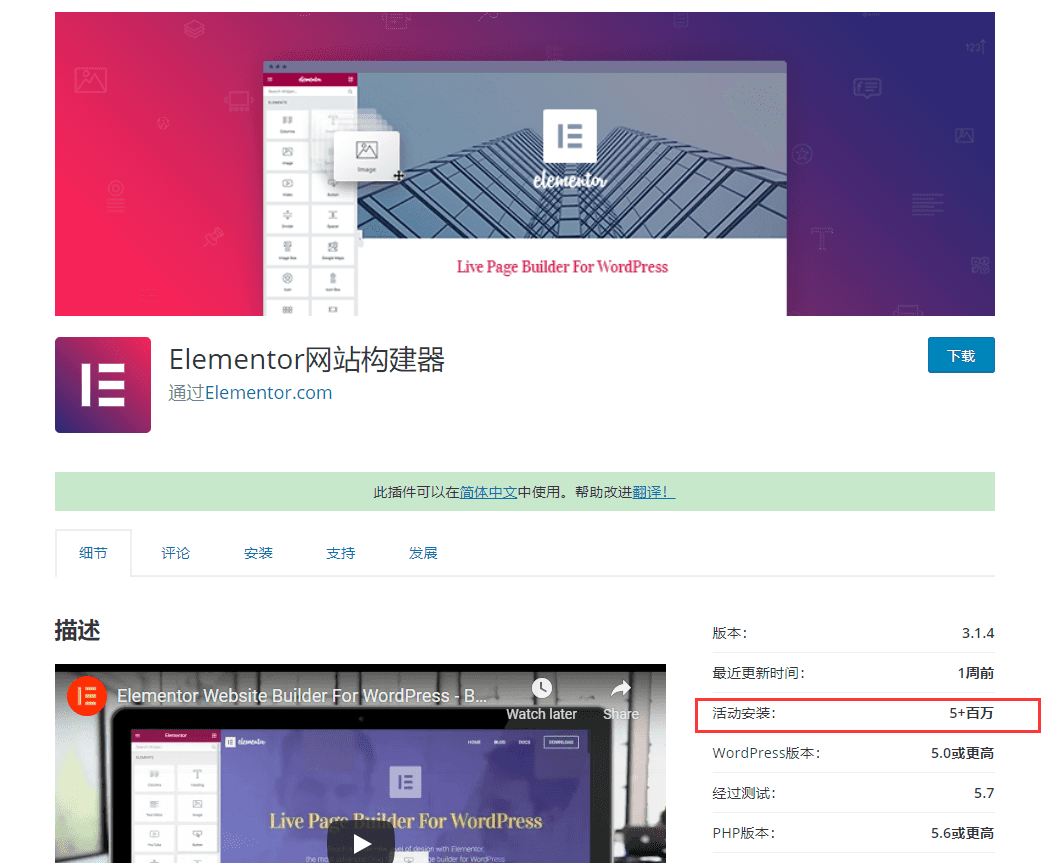The width and height of the screenshot is (1061, 863).
Task: Switch to the 评论 tab
Action: point(176,553)
